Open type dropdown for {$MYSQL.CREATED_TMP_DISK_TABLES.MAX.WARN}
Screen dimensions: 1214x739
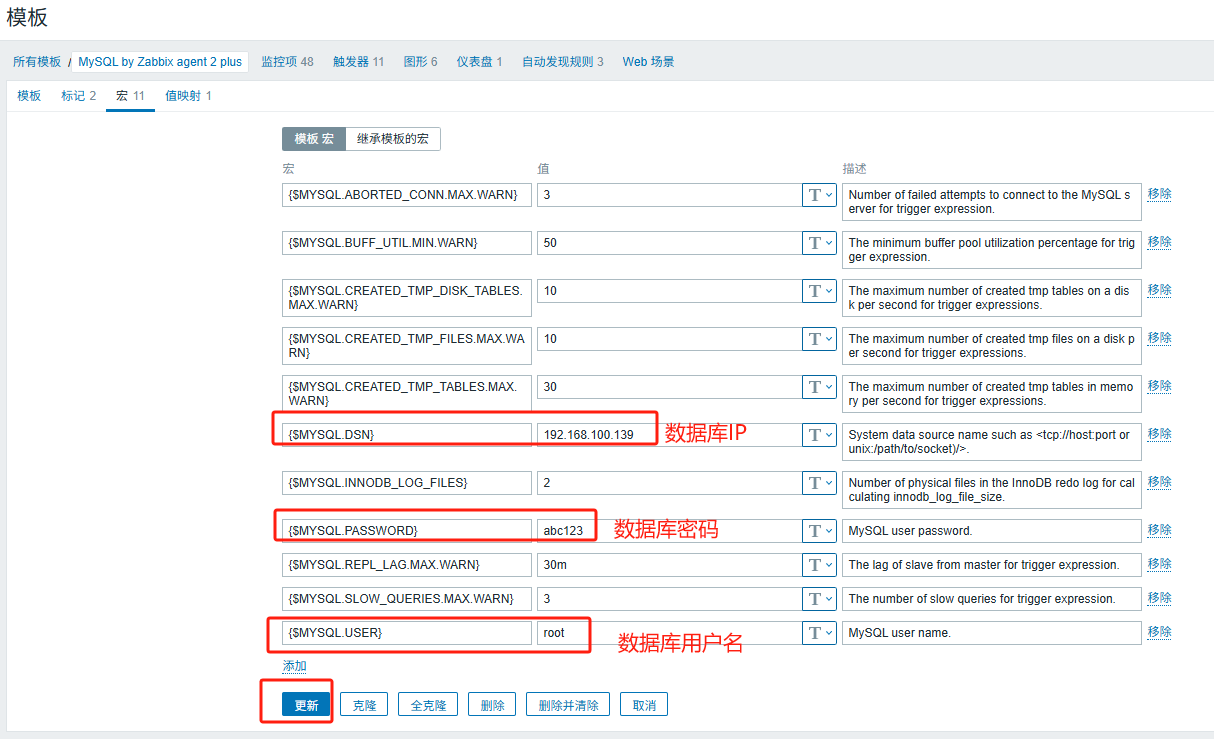coord(819,291)
